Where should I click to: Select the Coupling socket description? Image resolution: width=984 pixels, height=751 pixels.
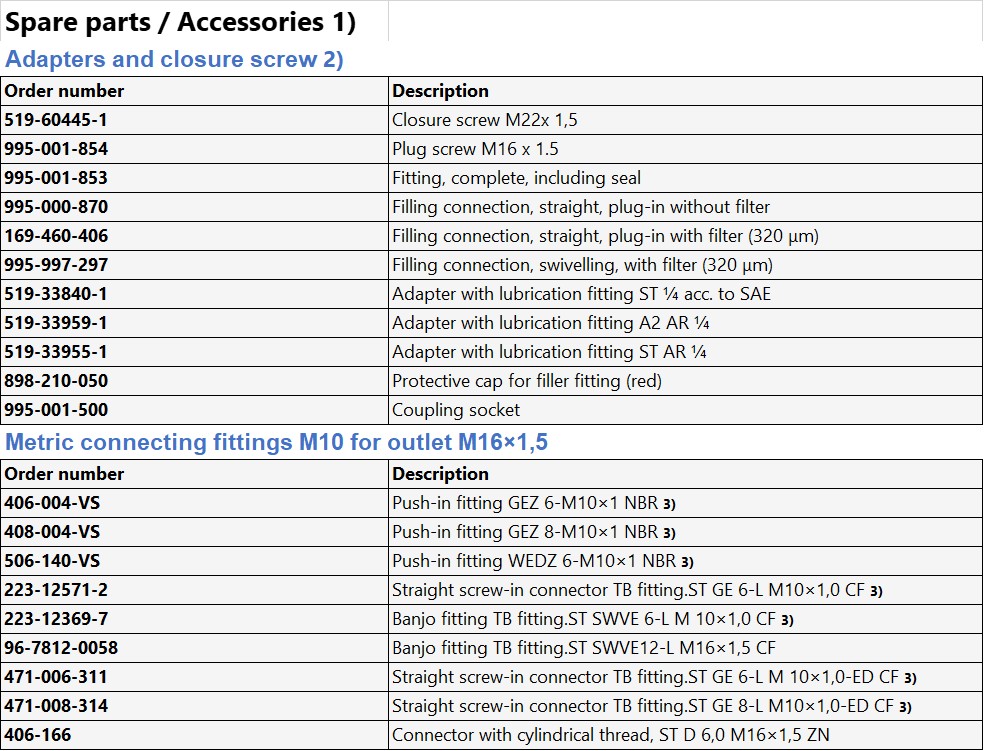click(456, 410)
